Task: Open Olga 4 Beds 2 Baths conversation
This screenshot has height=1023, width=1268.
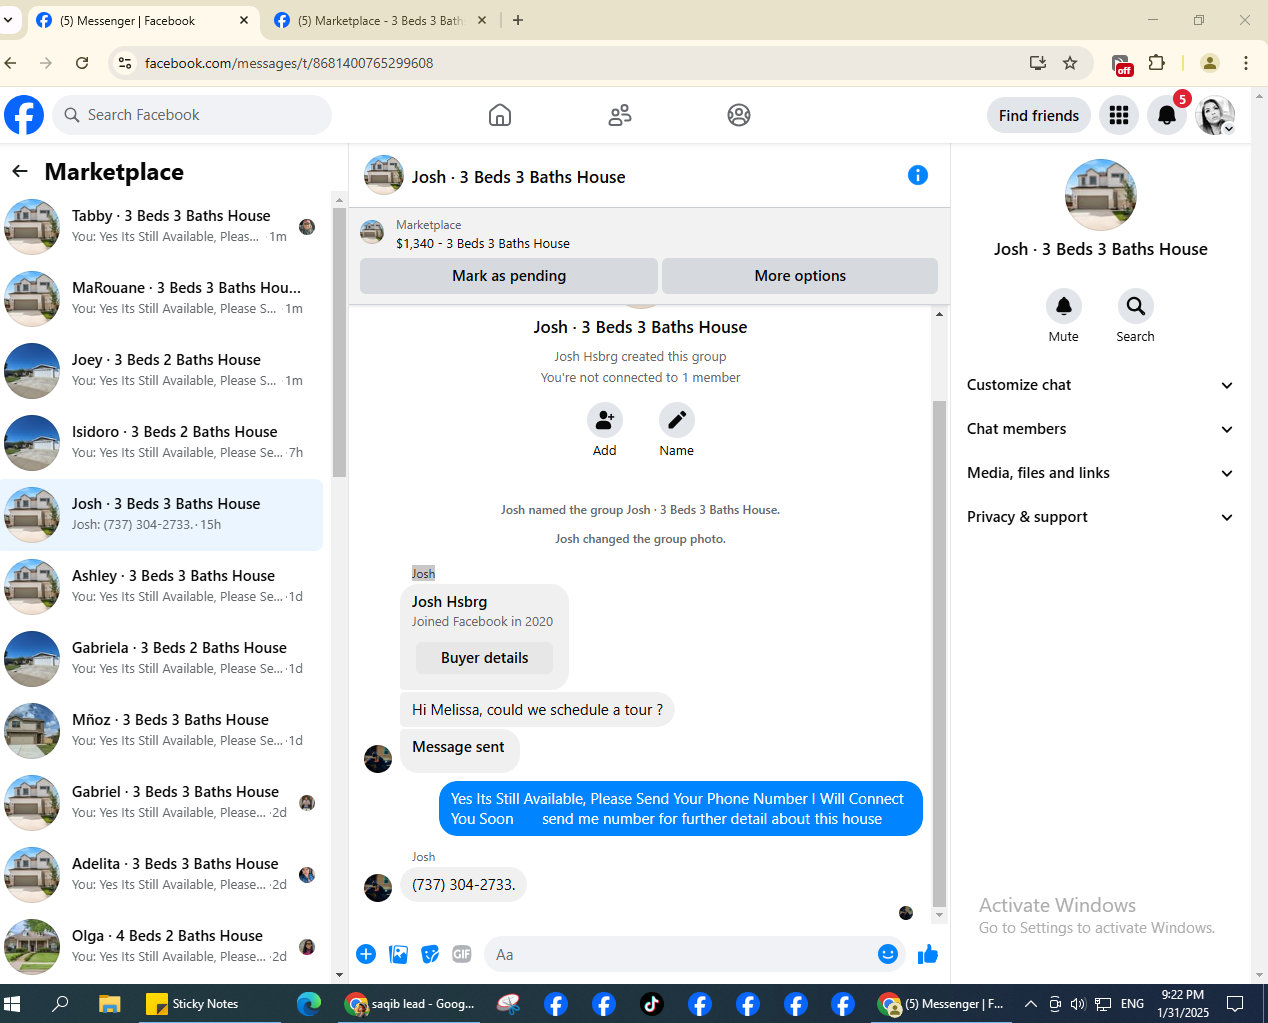Action: [162, 946]
